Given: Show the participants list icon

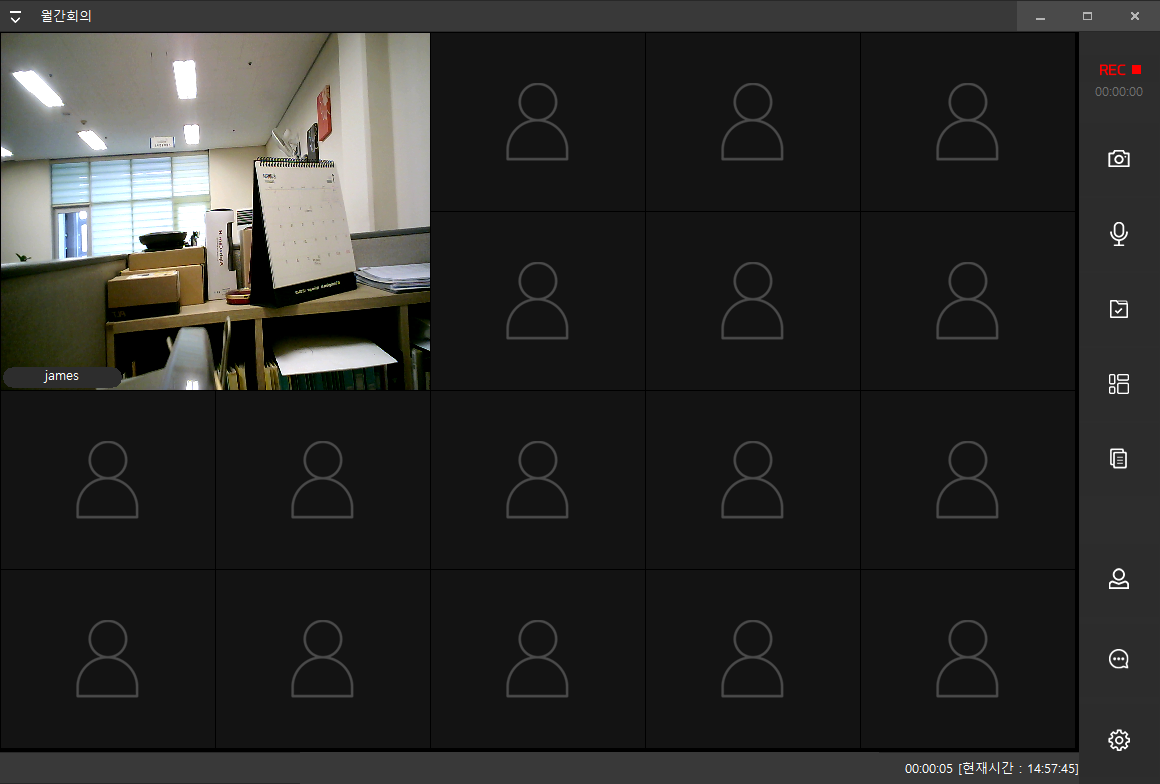Looking at the screenshot, I should 1119,578.
